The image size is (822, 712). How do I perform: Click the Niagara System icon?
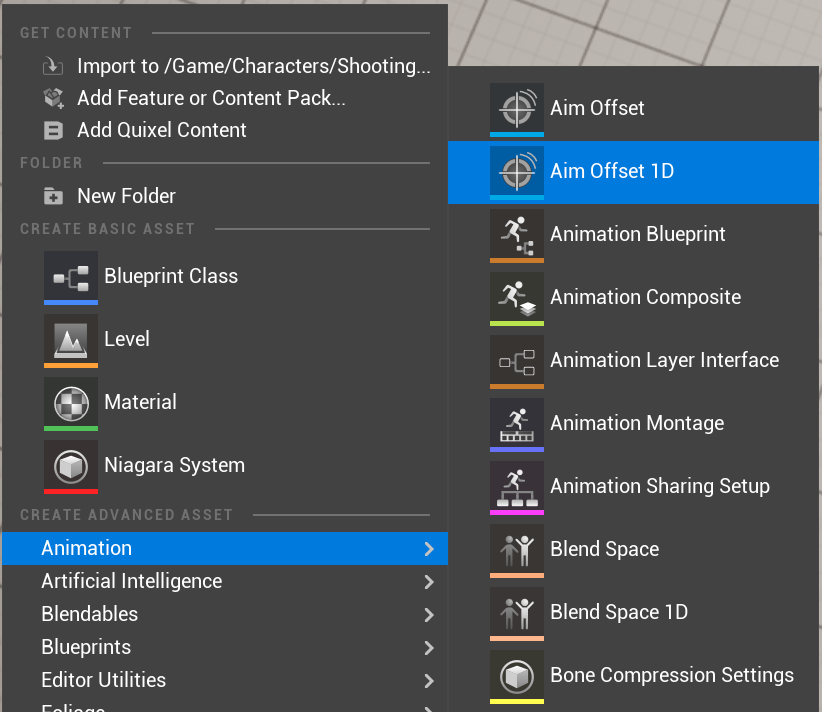71,465
